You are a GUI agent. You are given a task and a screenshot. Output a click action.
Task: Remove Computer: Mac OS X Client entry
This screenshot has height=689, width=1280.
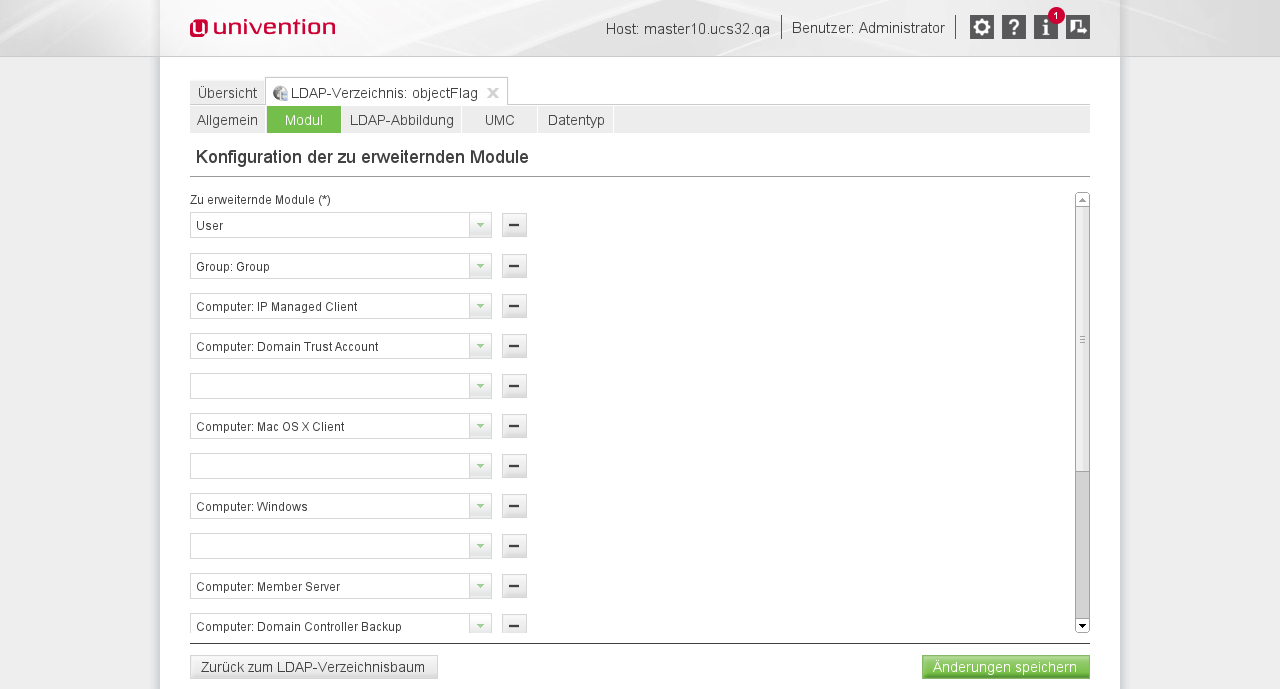point(514,426)
